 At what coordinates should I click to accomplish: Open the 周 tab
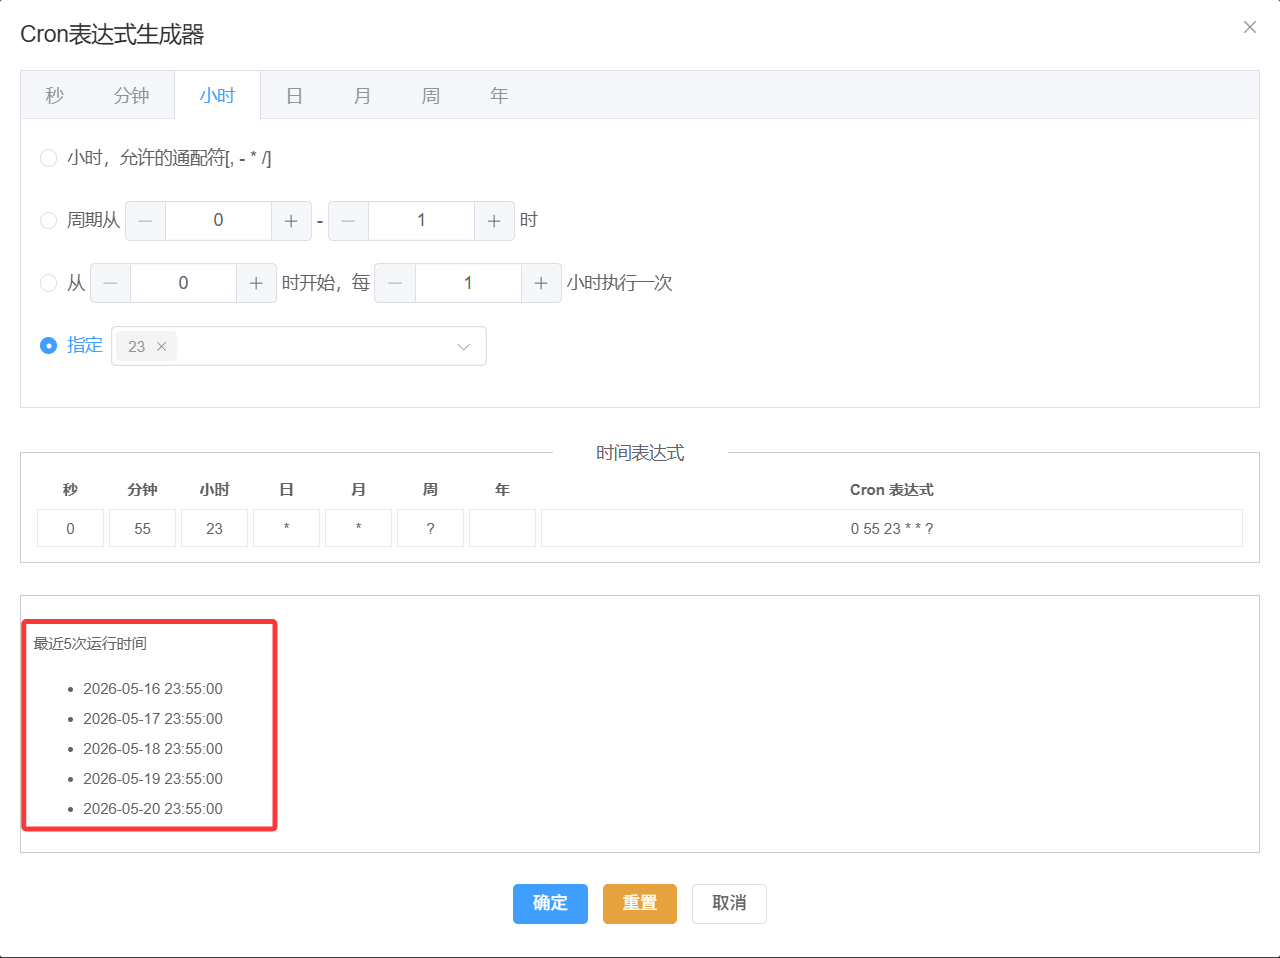click(x=430, y=95)
